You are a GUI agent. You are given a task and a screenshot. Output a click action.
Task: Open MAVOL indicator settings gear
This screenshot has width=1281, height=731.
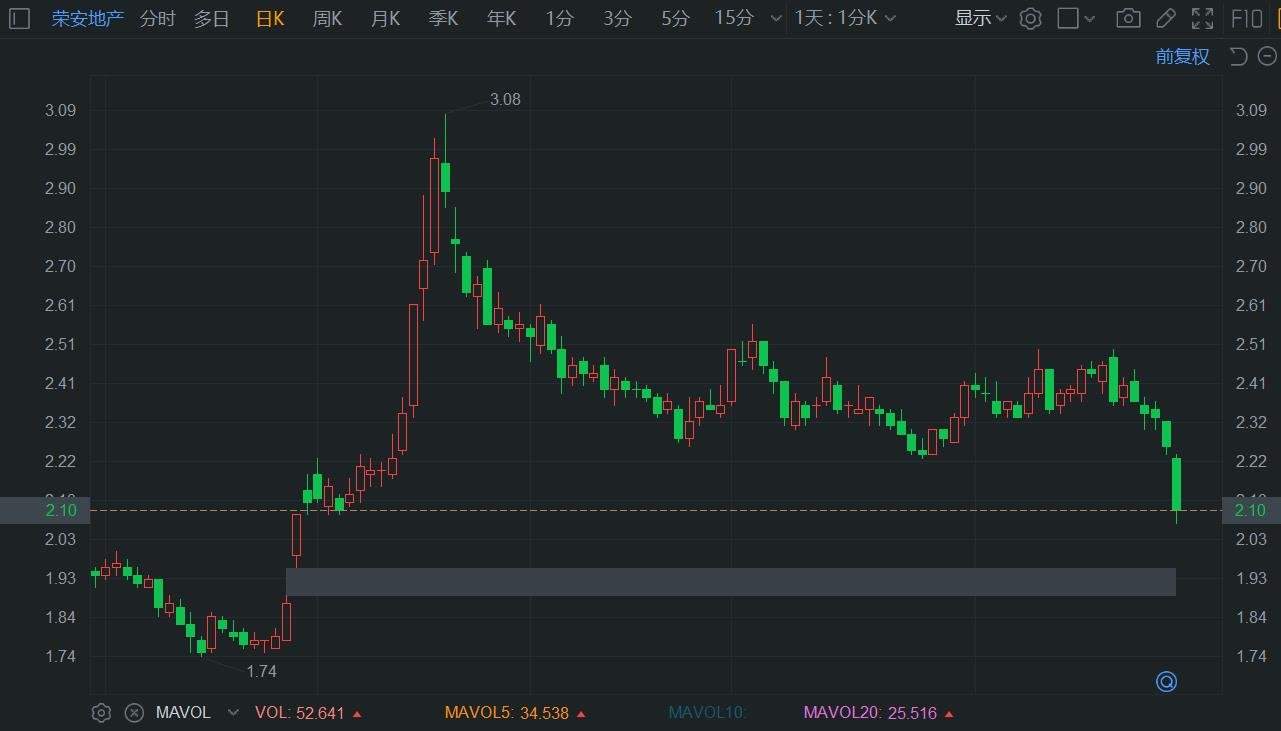pos(101,713)
